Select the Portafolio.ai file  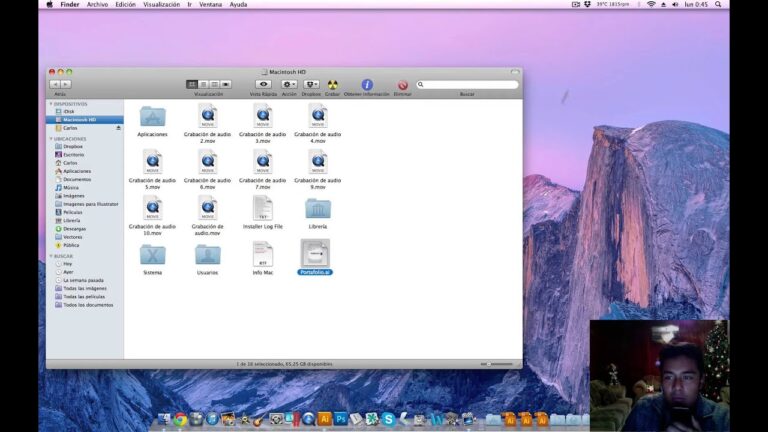coord(315,253)
